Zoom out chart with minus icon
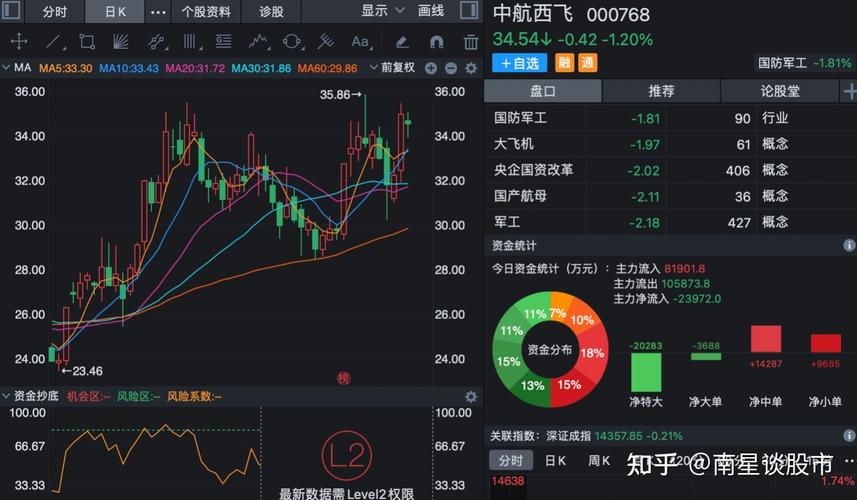857x500 pixels. click(x=451, y=68)
